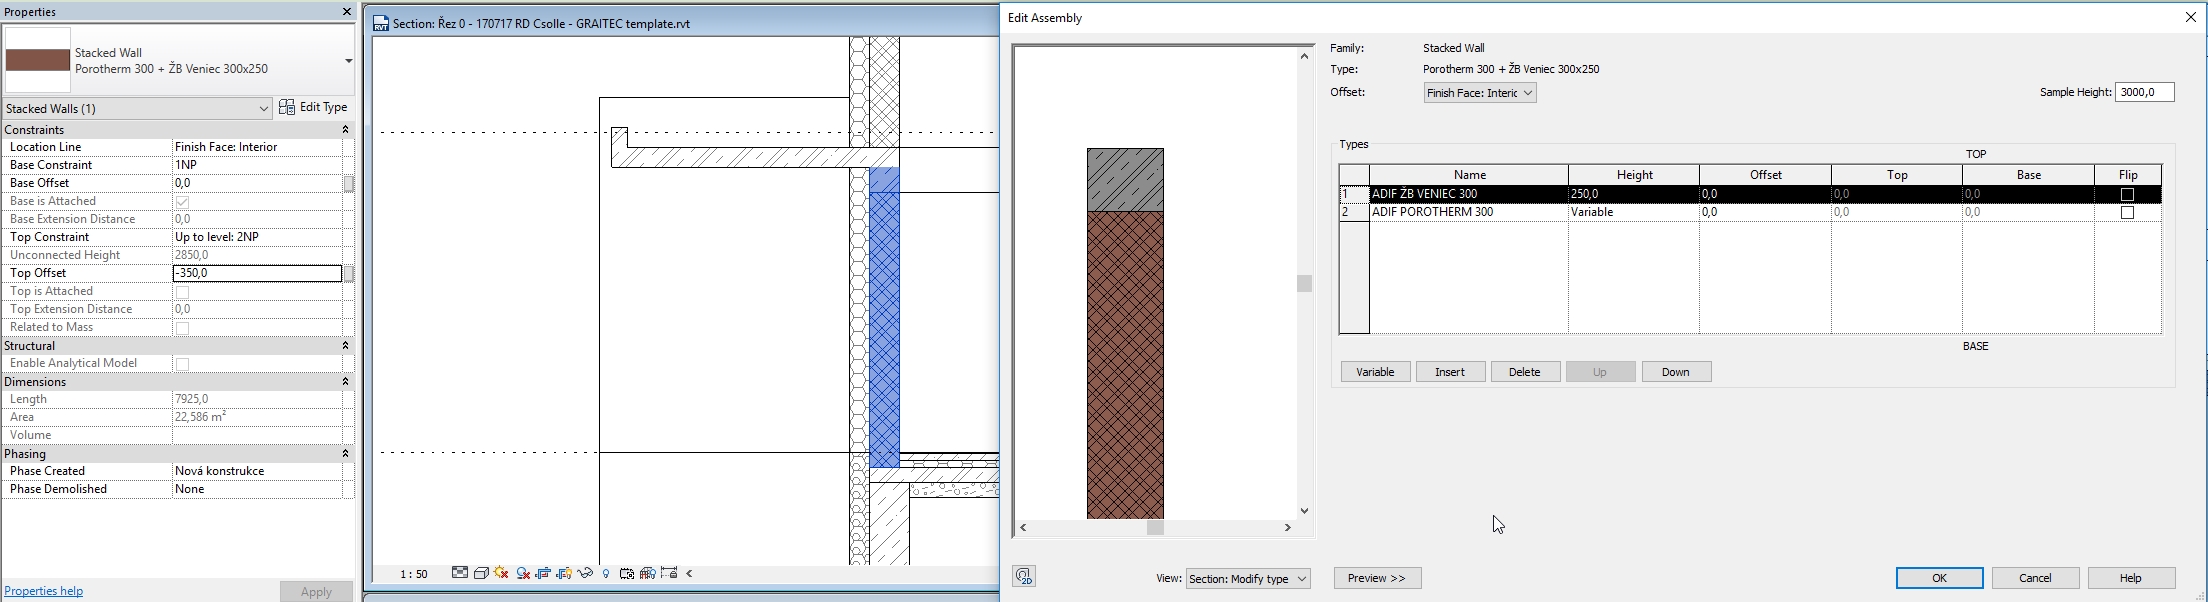Click Edit Type button in Properties

[313, 108]
